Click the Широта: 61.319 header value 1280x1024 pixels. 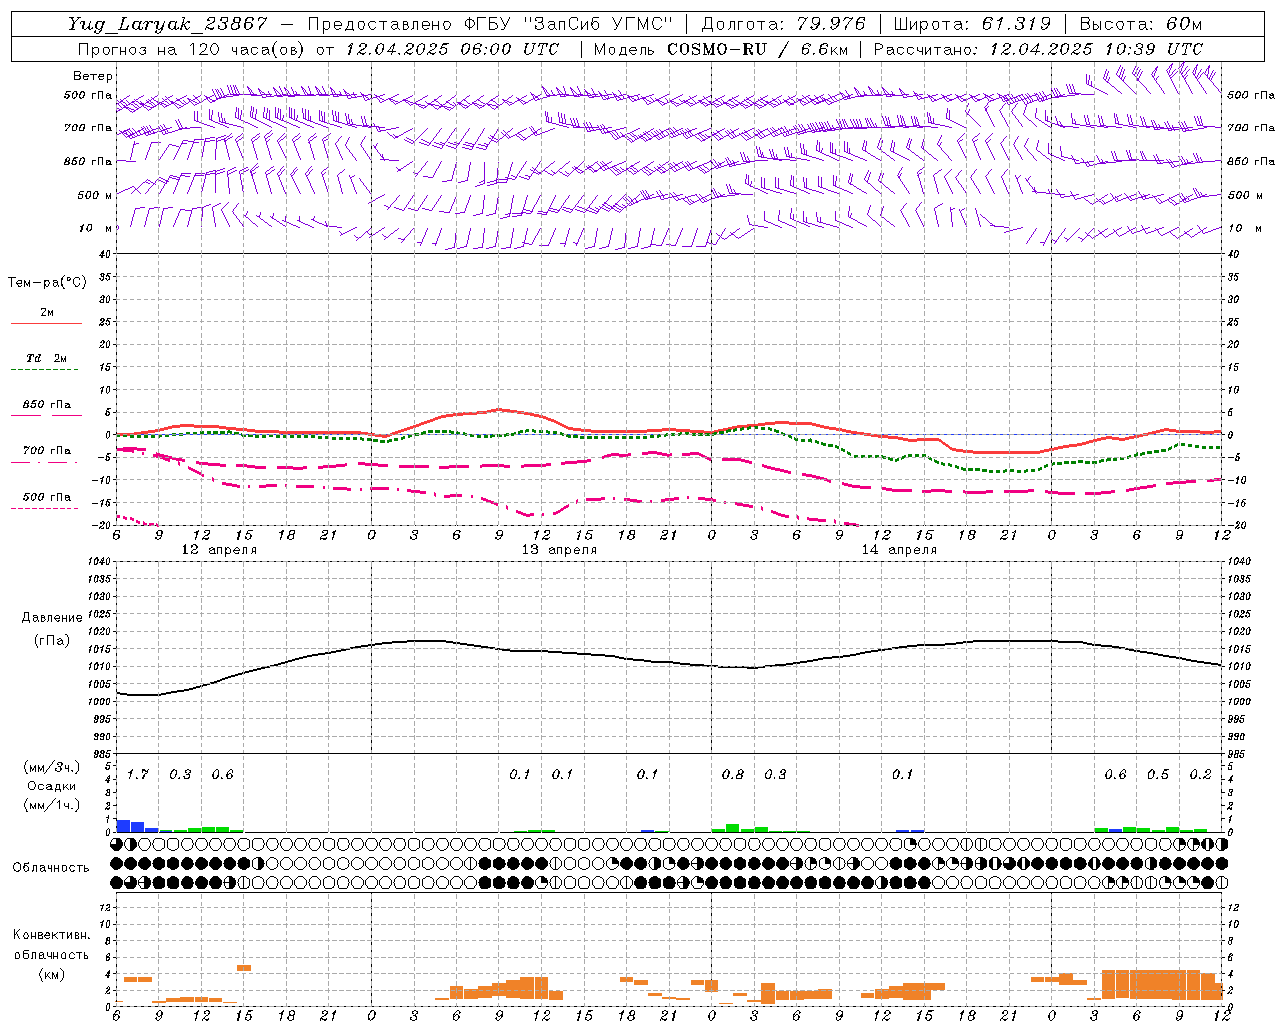[x=972, y=24]
